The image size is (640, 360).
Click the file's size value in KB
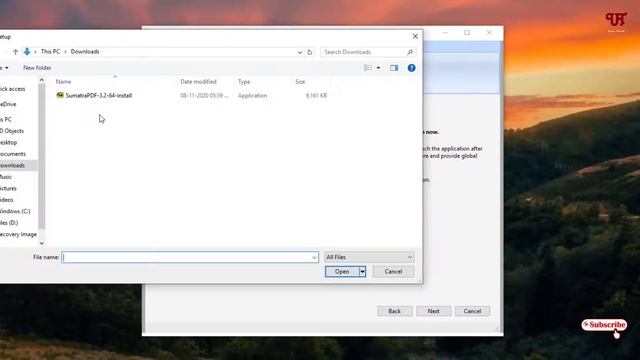[316, 96]
